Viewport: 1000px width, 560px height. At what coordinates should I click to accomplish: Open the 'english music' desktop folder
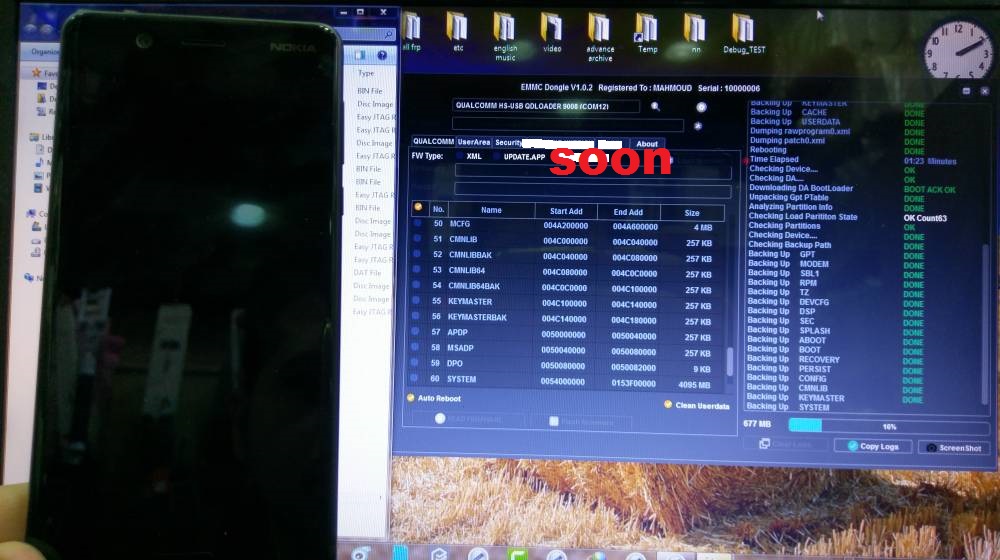tap(504, 37)
